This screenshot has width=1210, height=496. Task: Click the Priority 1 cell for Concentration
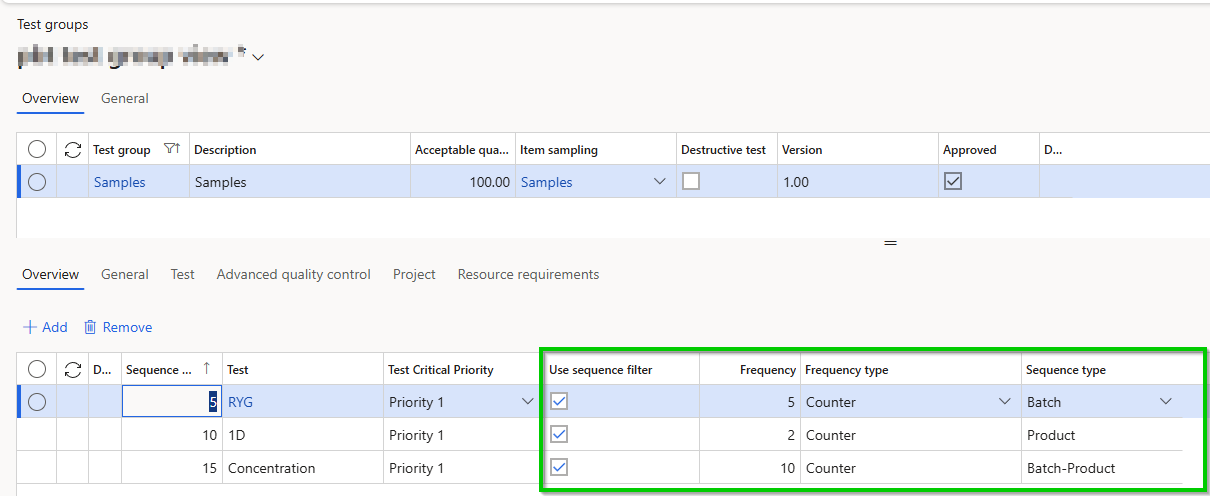click(463, 468)
